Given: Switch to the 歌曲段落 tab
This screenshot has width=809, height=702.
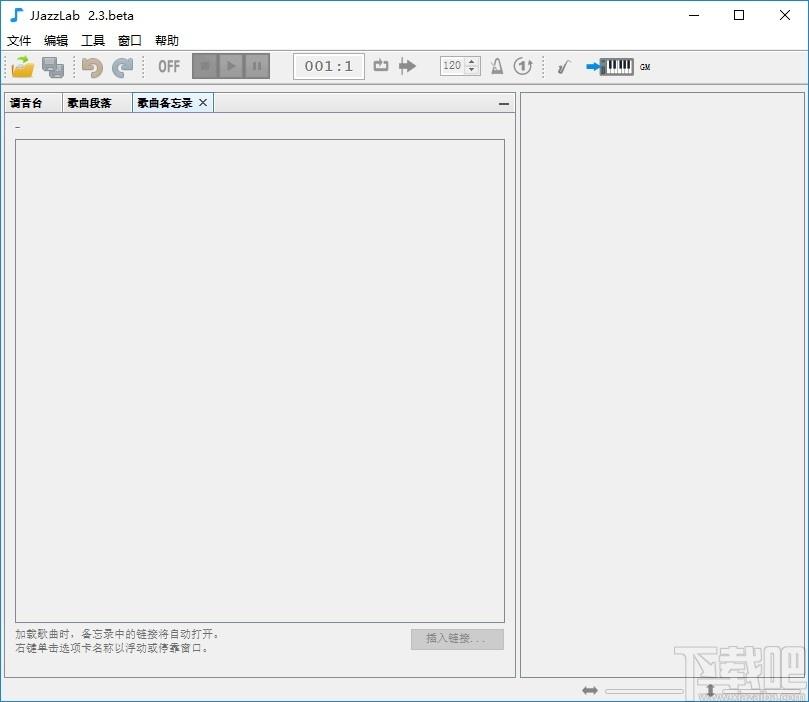Looking at the screenshot, I should (97, 103).
